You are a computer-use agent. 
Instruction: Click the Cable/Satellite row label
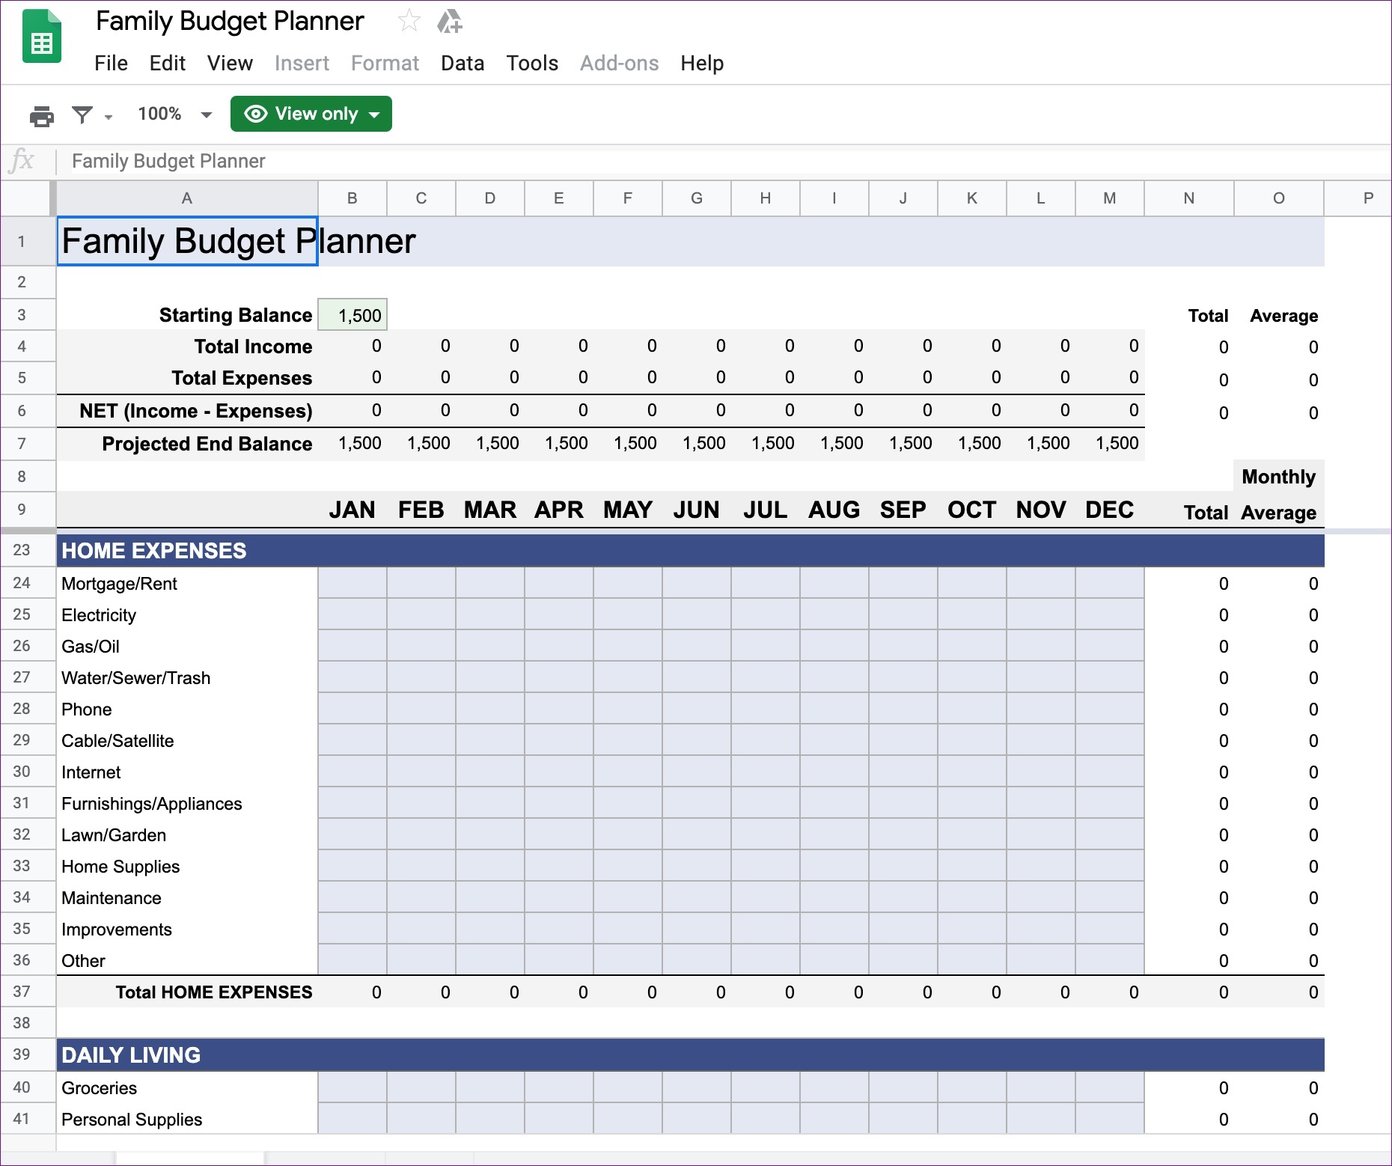coord(118,741)
